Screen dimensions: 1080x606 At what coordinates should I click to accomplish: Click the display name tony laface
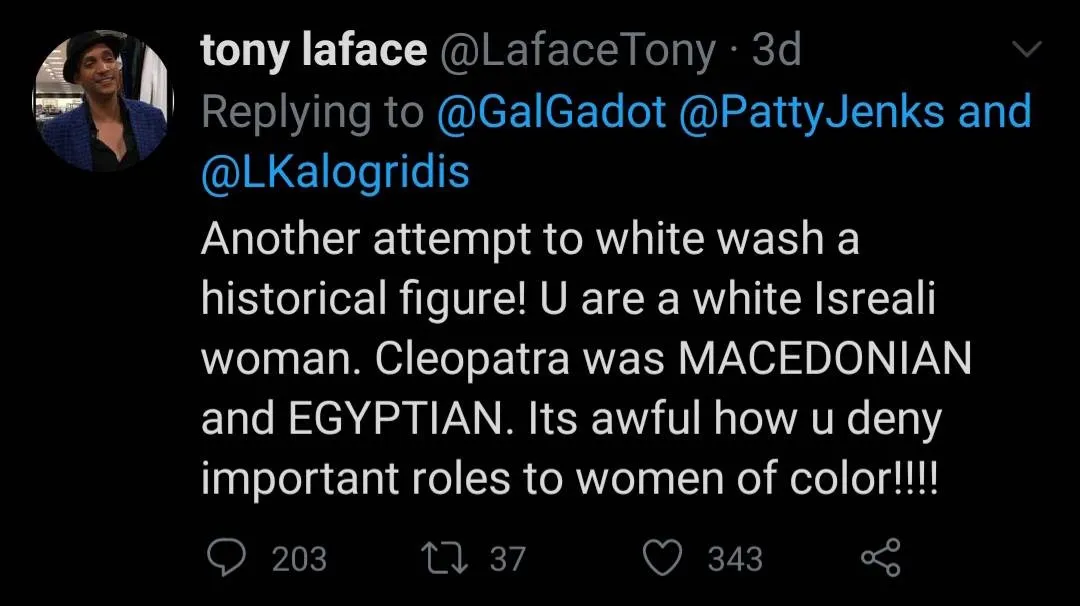coord(313,51)
